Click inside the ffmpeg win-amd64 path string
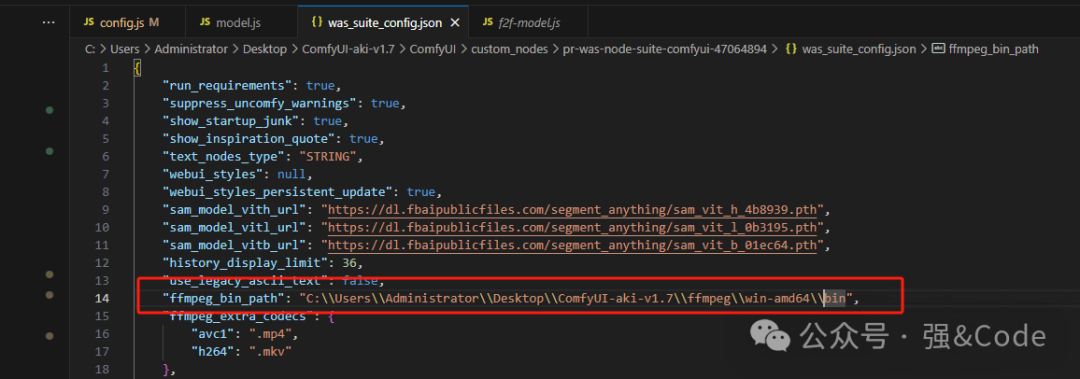This screenshot has height=379, width=1080. pos(576,298)
